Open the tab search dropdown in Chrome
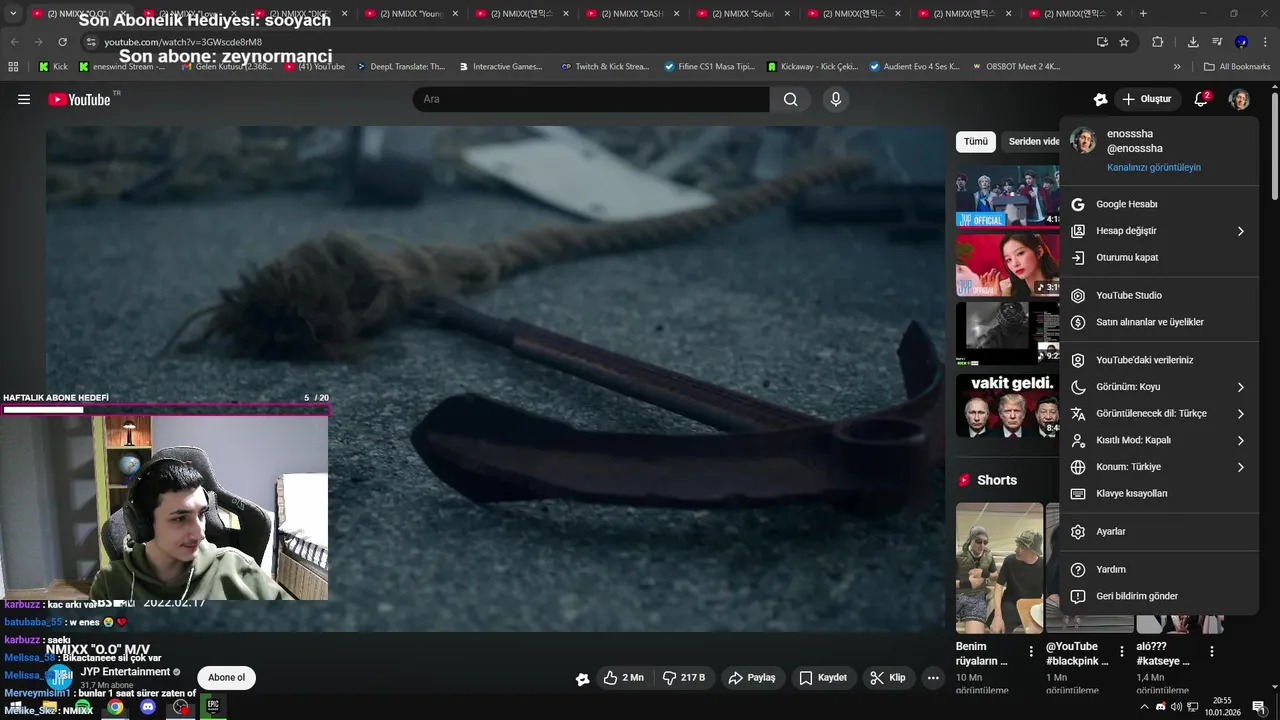 tap(13, 13)
